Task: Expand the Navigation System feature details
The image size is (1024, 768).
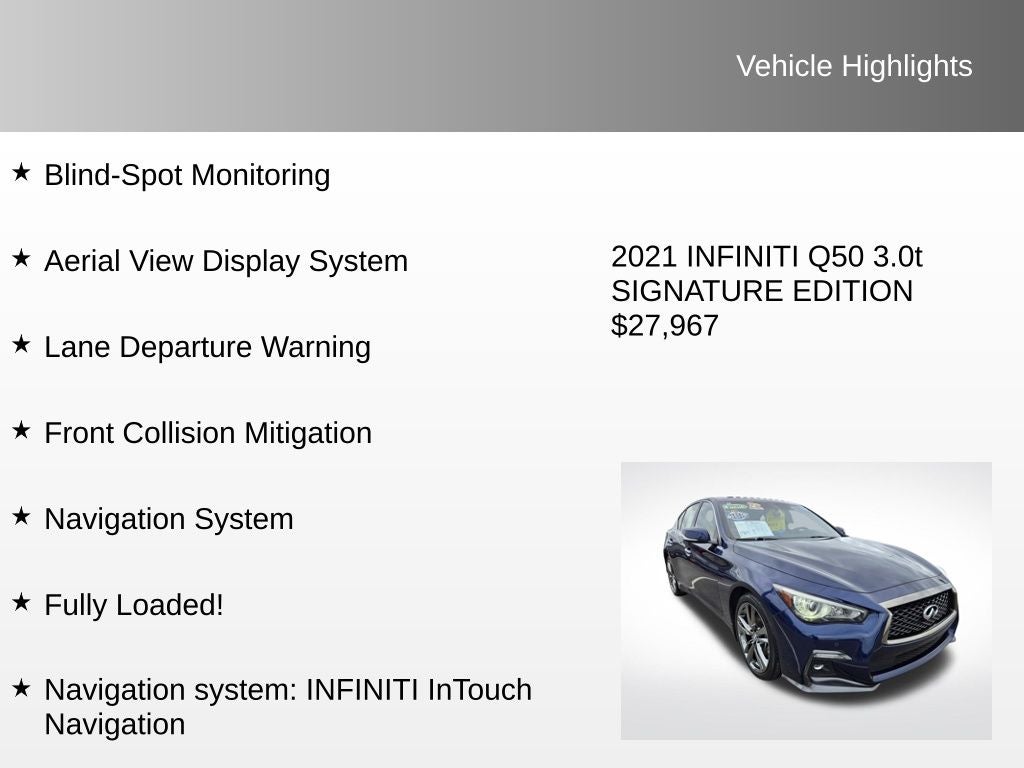Action: click(168, 519)
